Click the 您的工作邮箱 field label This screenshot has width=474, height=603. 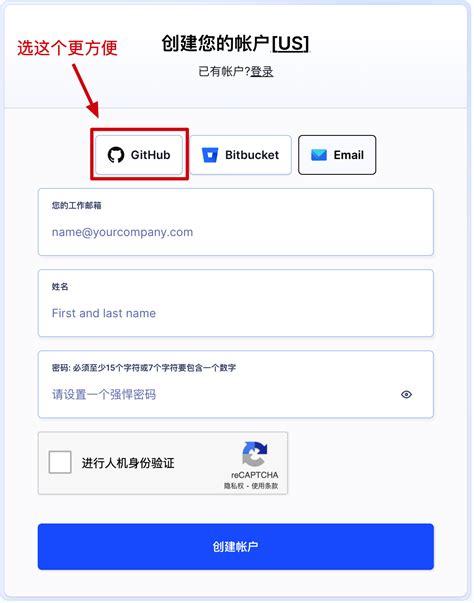[77, 205]
